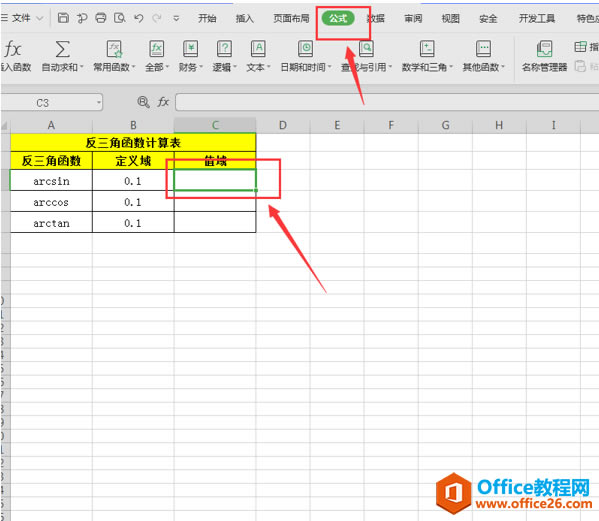Expand the Name Box dropdown arrow
The image size is (599, 521).
pyautogui.click(x=99, y=103)
